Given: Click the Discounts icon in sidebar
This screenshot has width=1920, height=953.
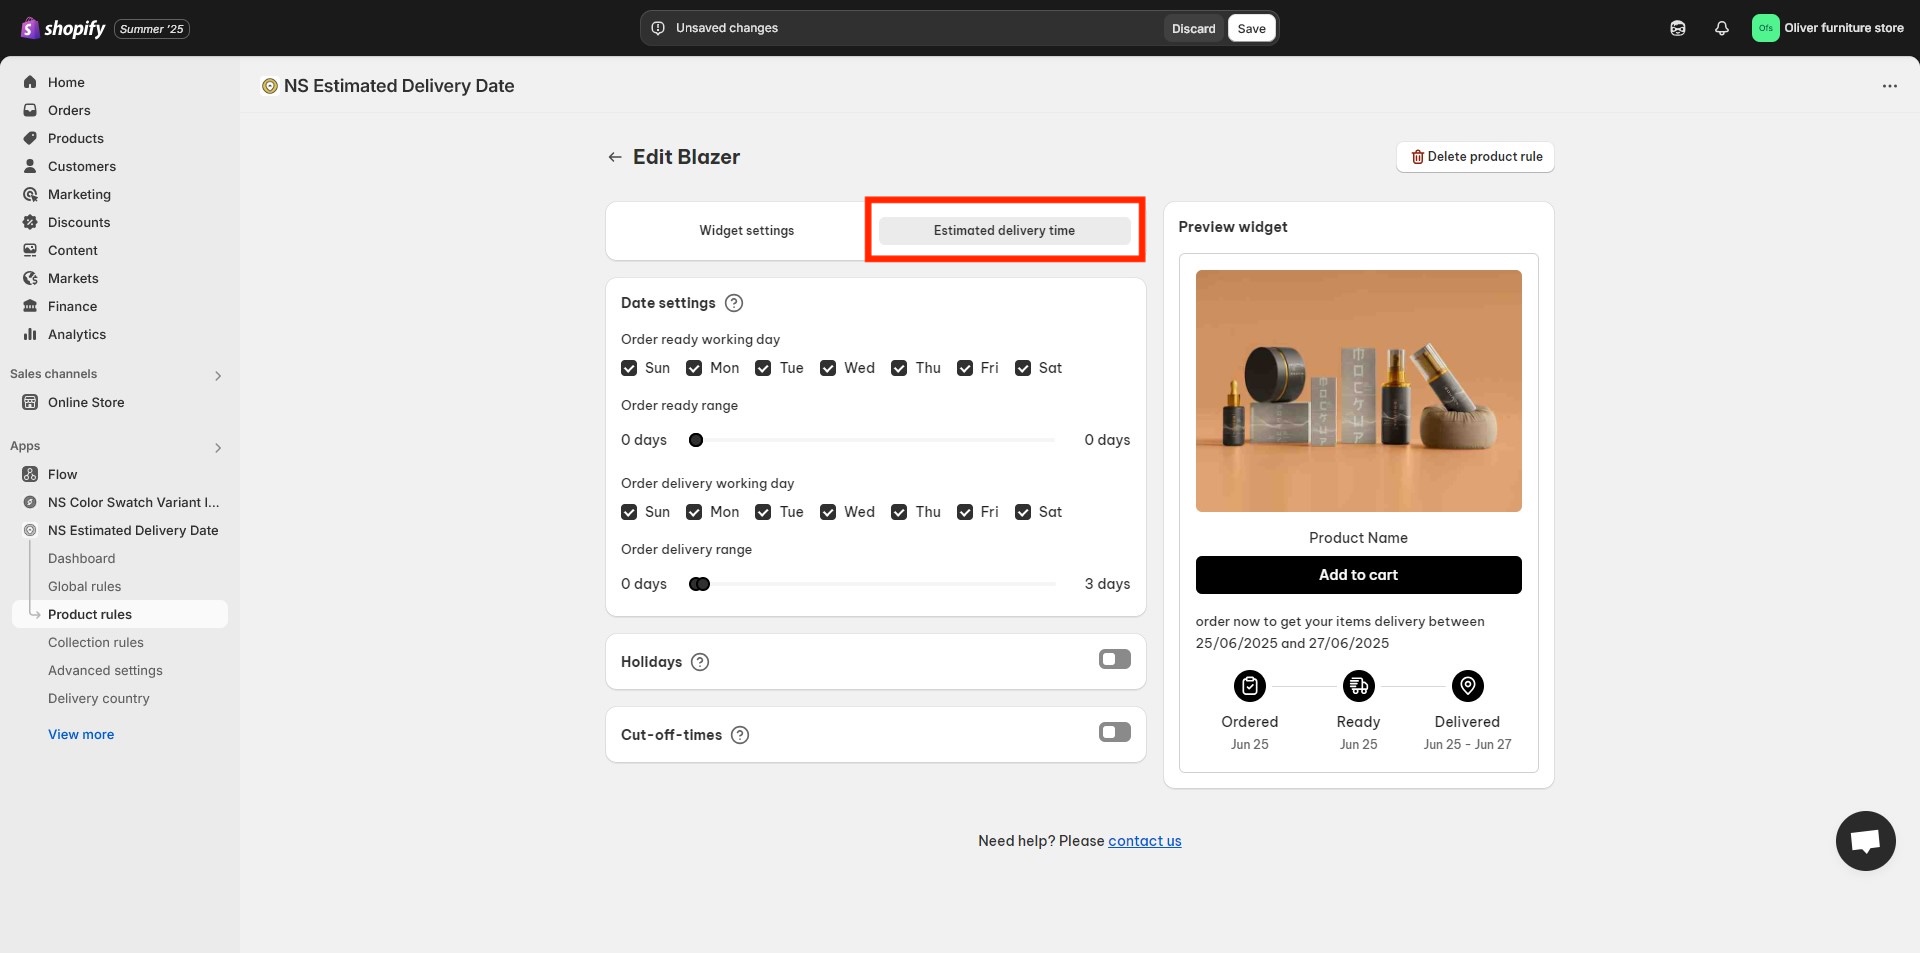Looking at the screenshot, I should [30, 222].
